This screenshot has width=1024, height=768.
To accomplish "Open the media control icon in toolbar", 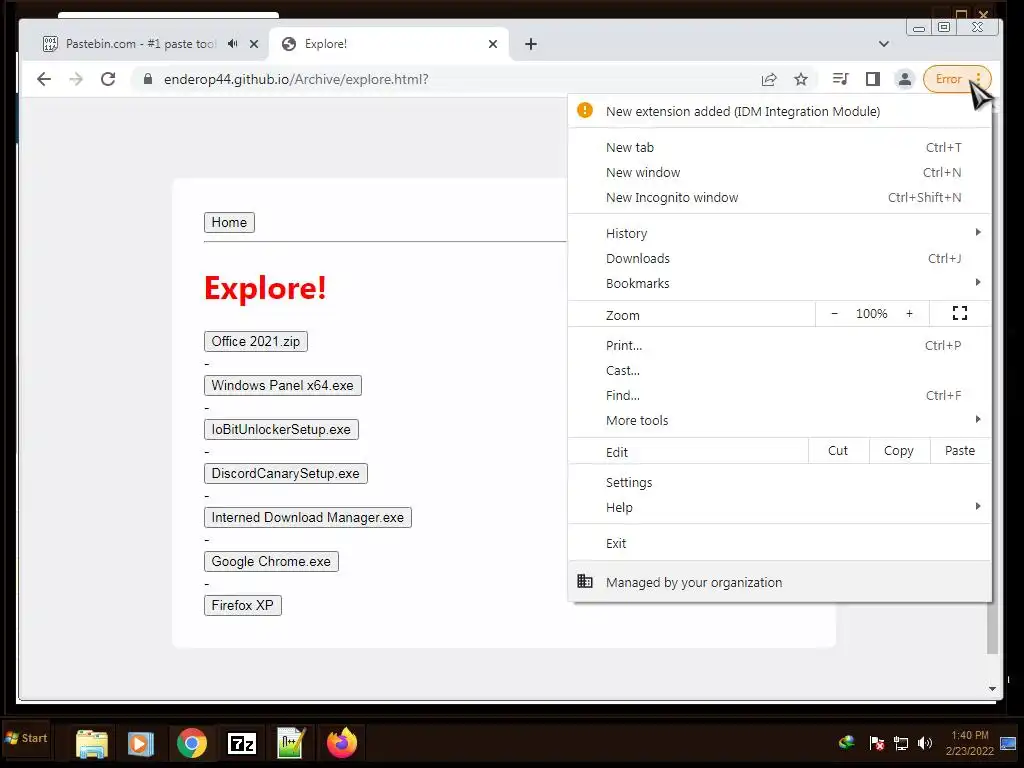I will click(x=840, y=79).
